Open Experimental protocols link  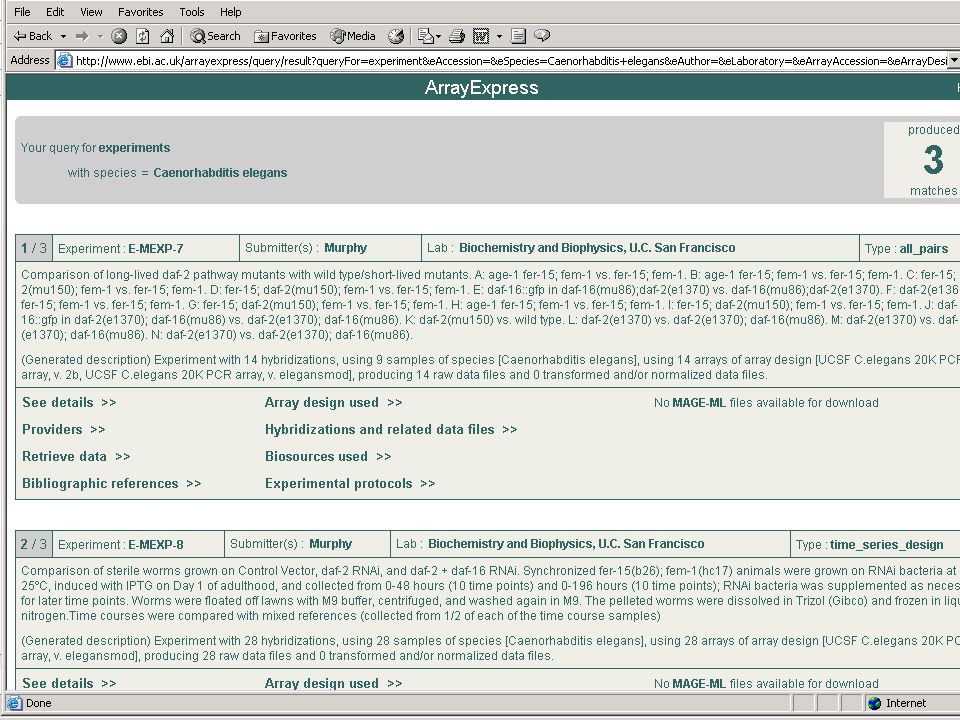[x=350, y=483]
